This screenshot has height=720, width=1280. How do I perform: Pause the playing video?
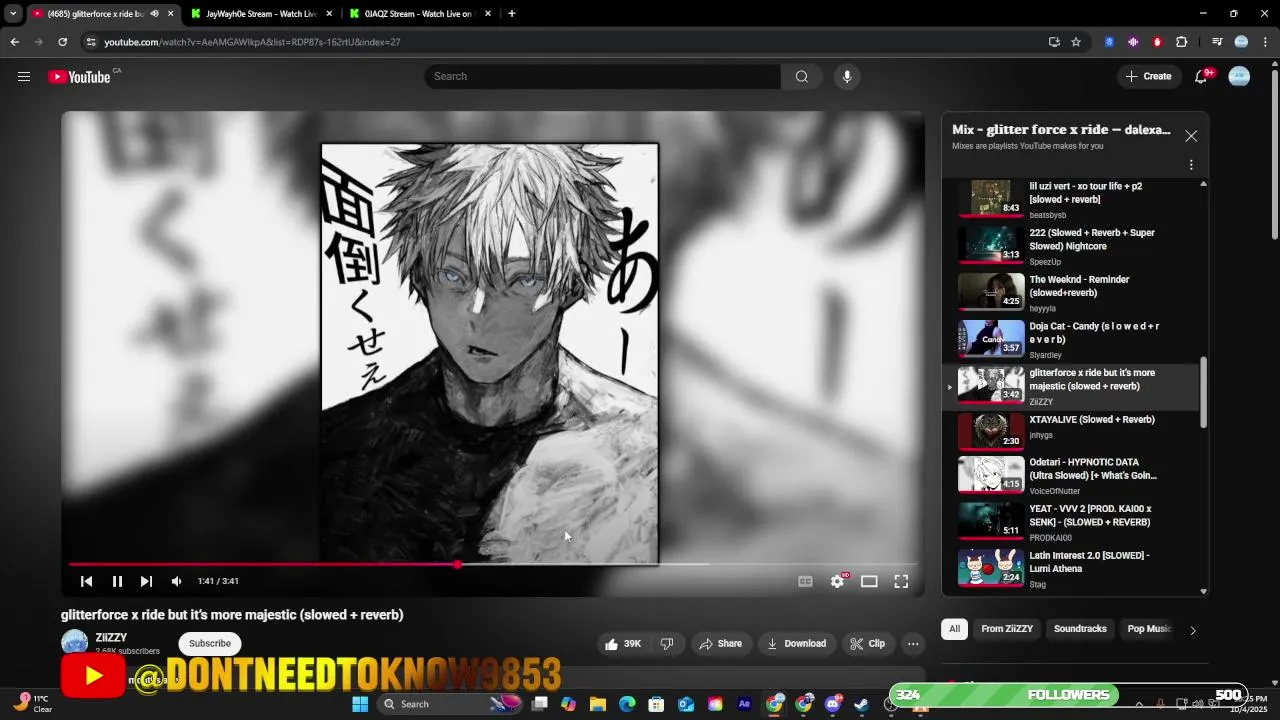117,581
